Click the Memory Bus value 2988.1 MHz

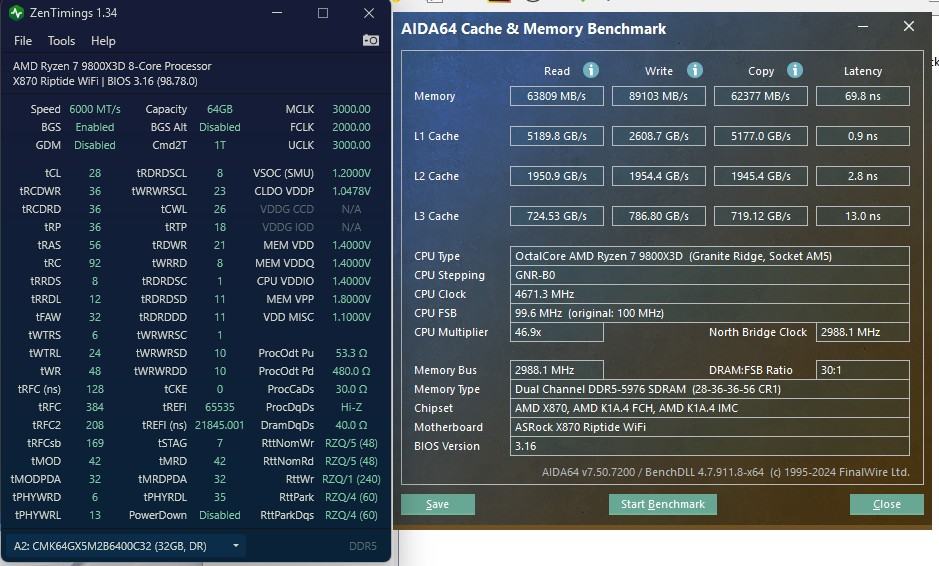click(556, 370)
